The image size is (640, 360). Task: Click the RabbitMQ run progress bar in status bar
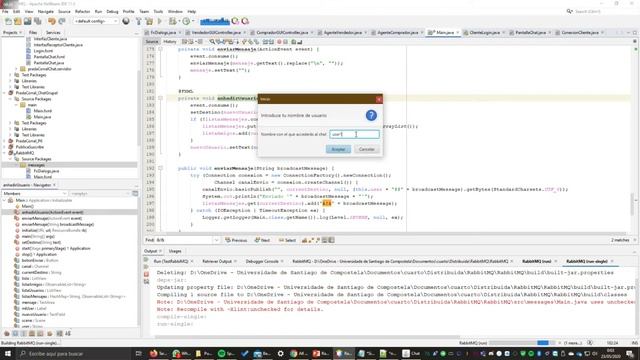coord(521,343)
